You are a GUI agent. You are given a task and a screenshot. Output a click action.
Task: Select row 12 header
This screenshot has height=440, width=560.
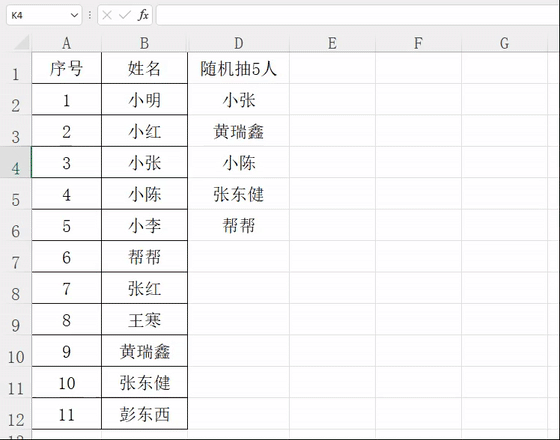16,414
